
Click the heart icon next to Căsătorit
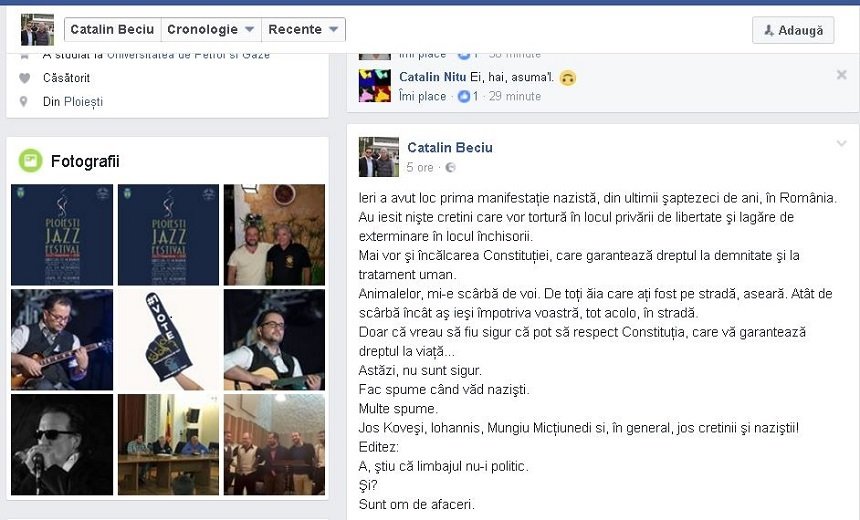24,78
